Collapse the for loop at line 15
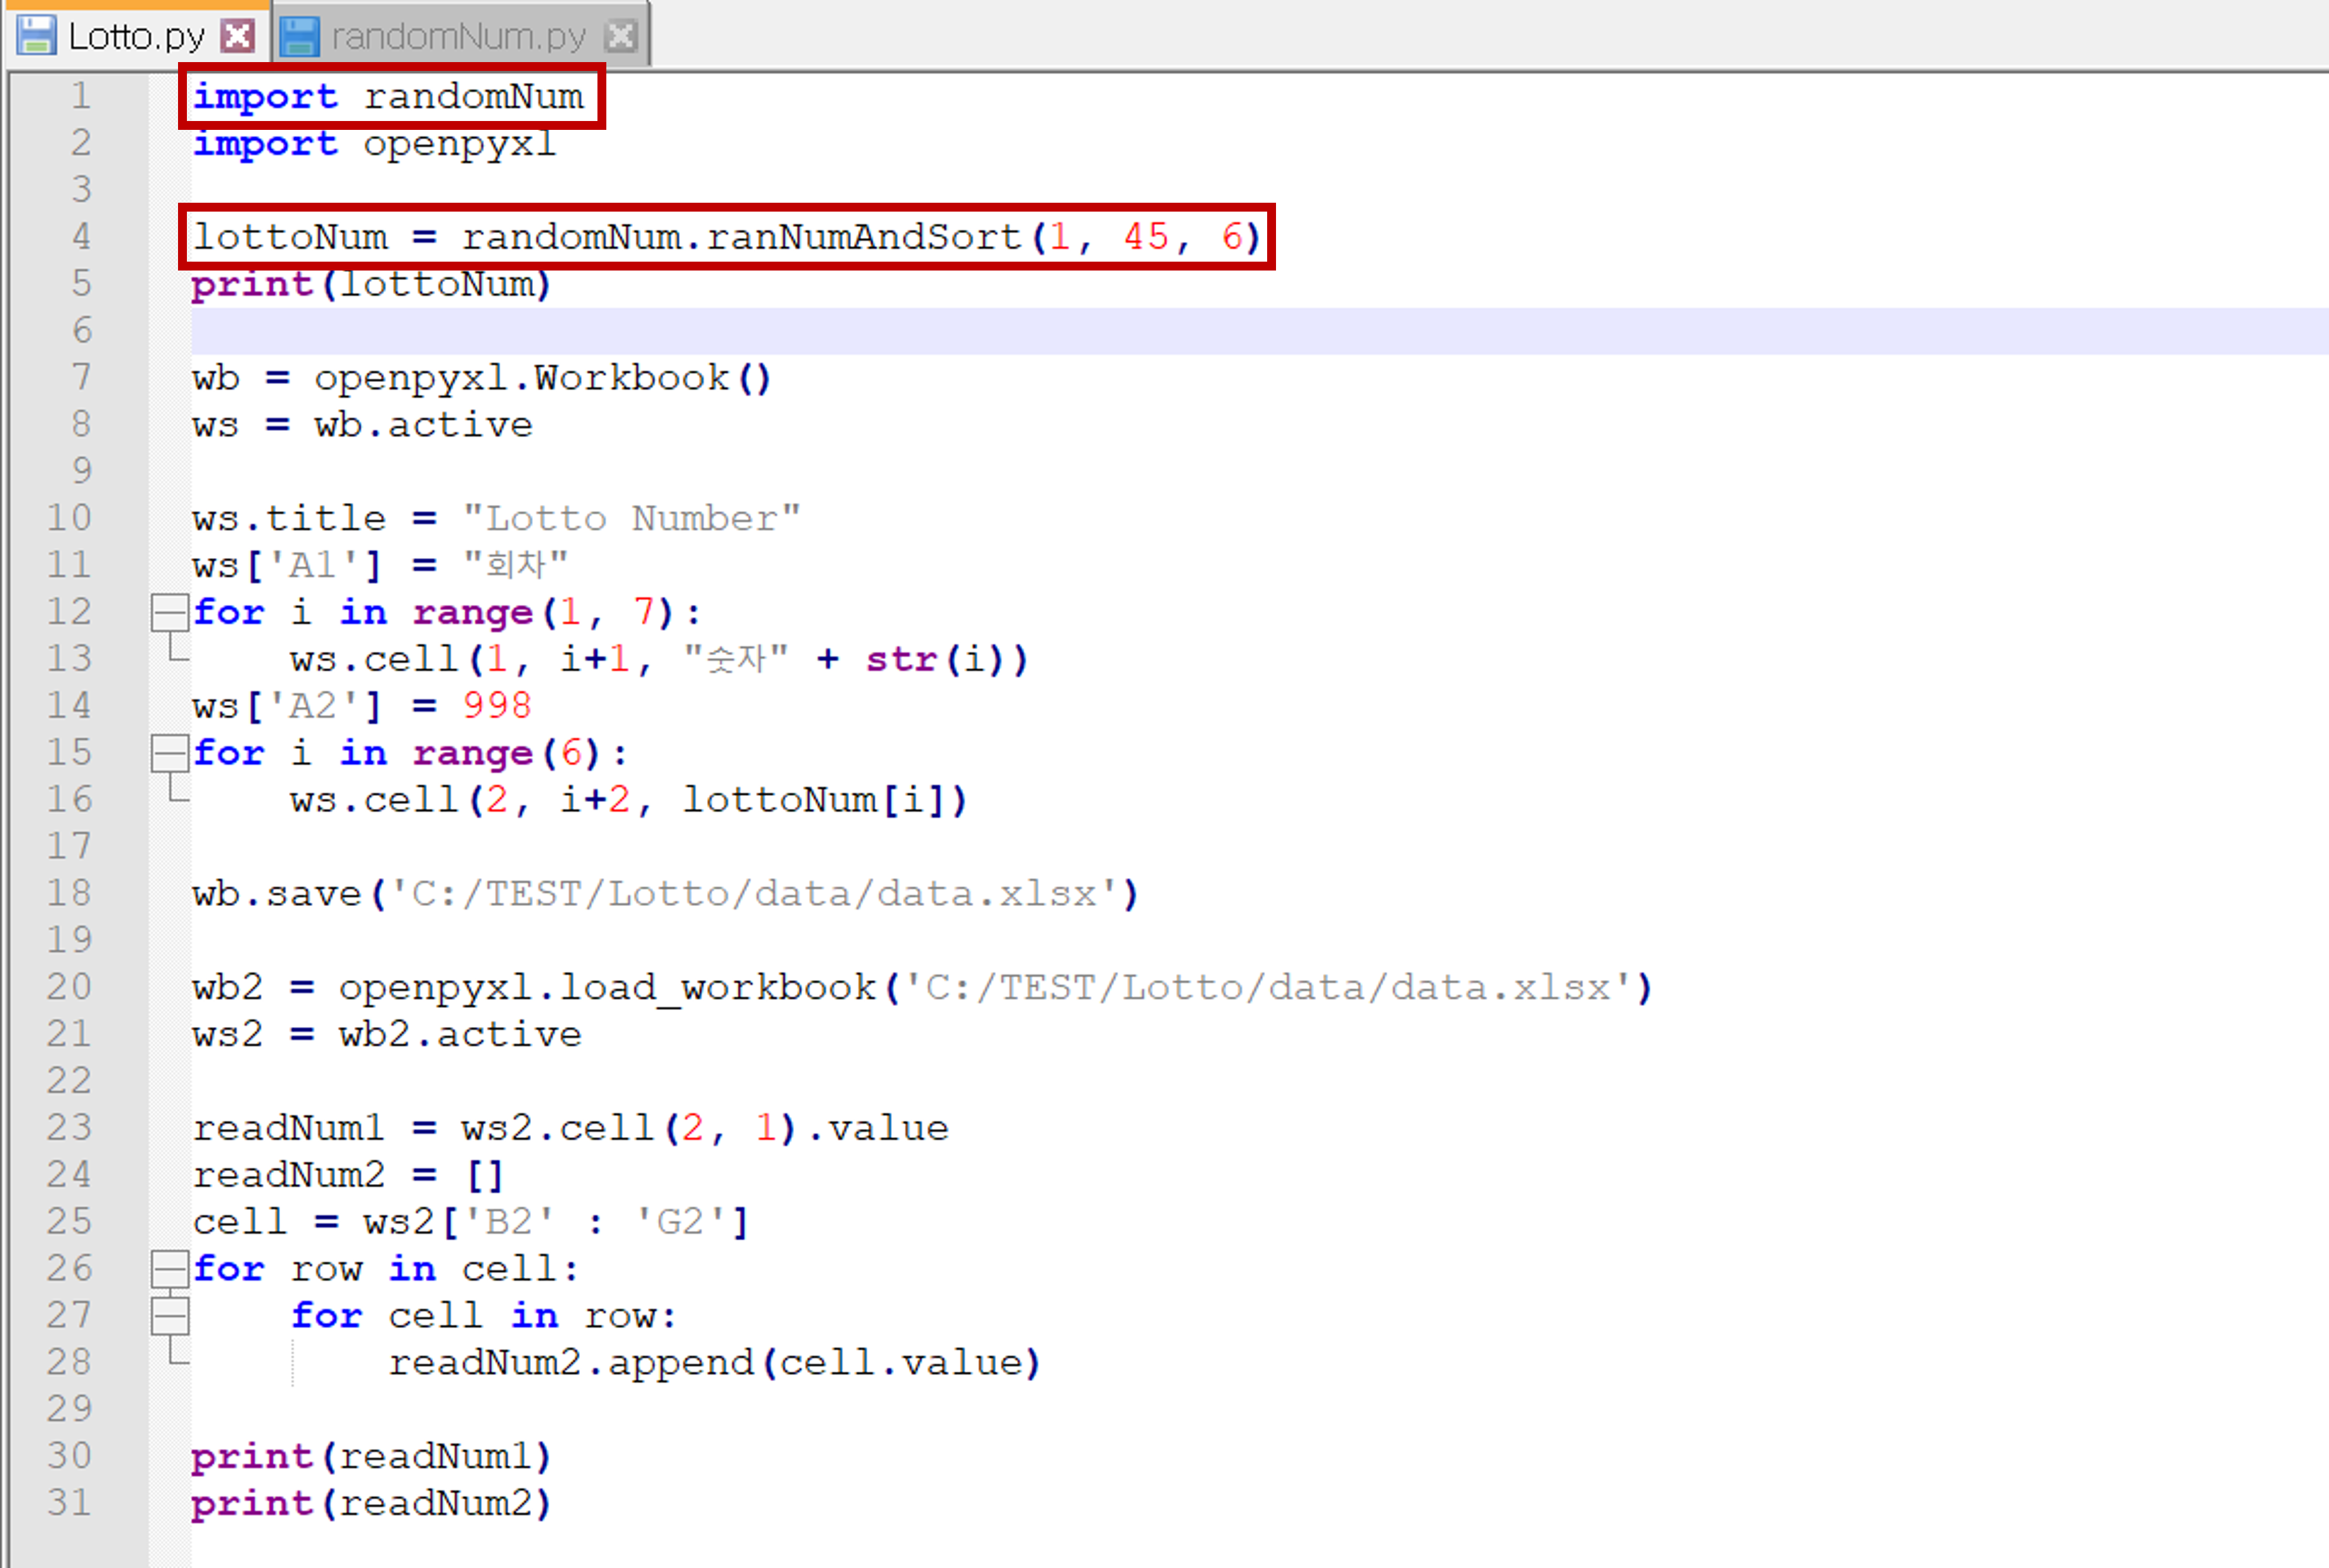This screenshot has height=1568, width=2329. click(170, 753)
